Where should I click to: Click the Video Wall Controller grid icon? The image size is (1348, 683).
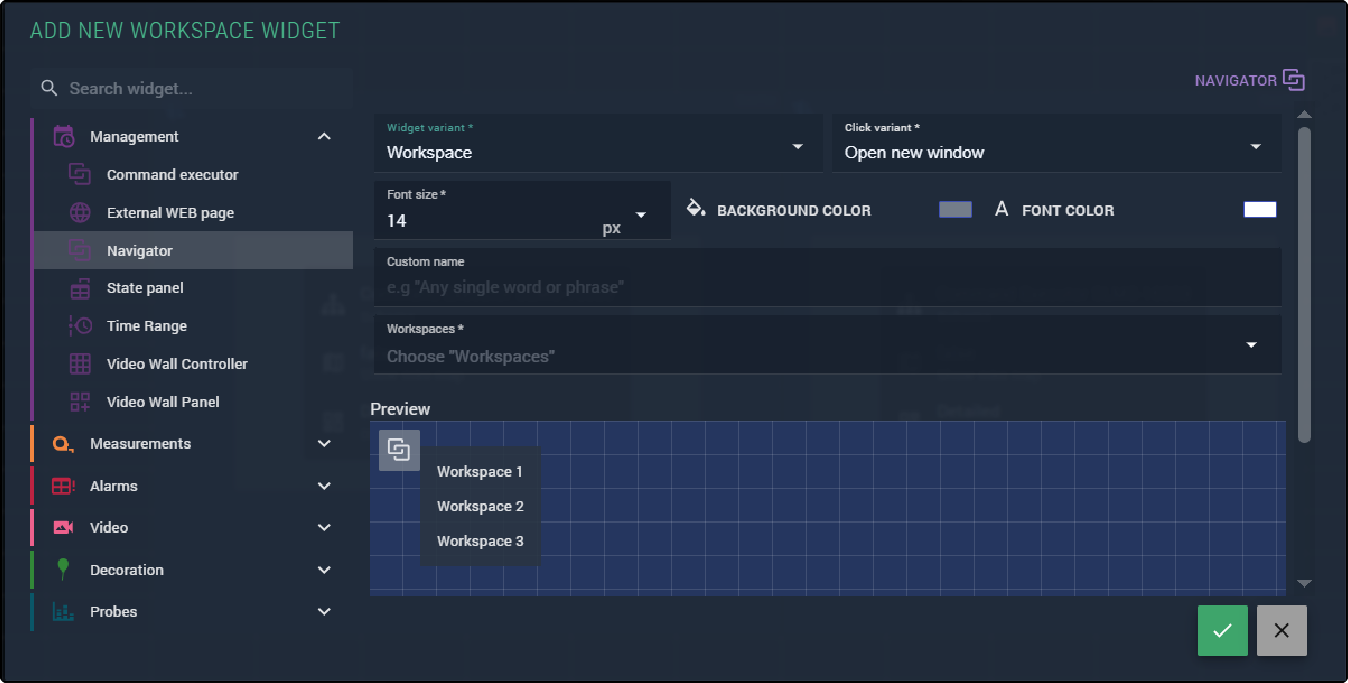click(80, 364)
